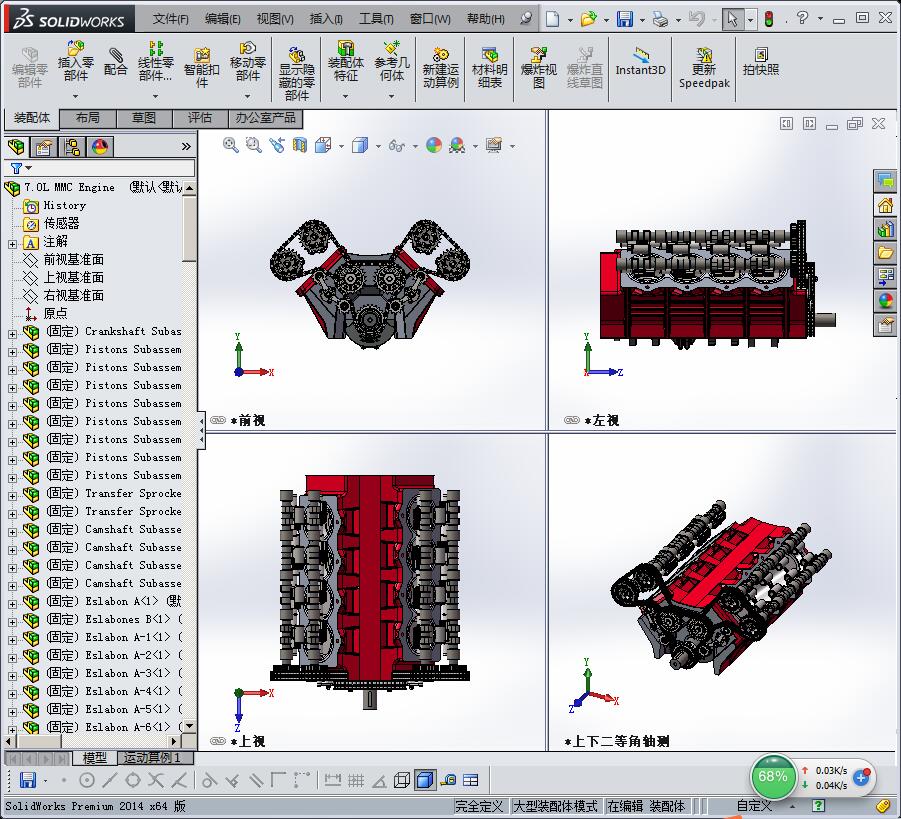Click the feature tree vertical scrollbar thumb
Viewport: 901px width, 819px height.
pos(189,228)
